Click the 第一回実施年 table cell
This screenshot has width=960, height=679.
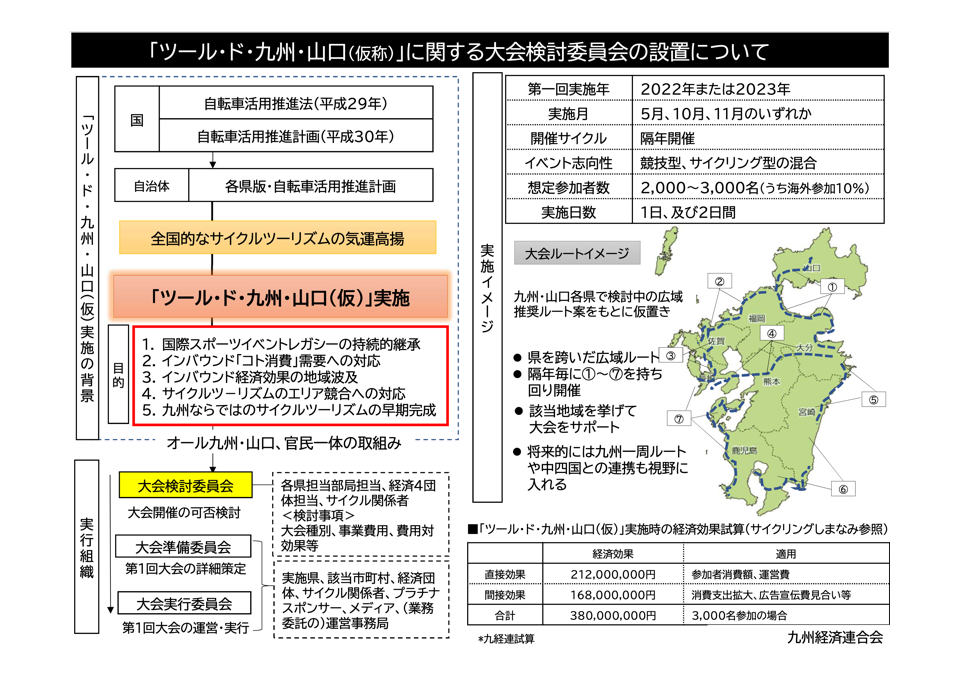[569, 89]
